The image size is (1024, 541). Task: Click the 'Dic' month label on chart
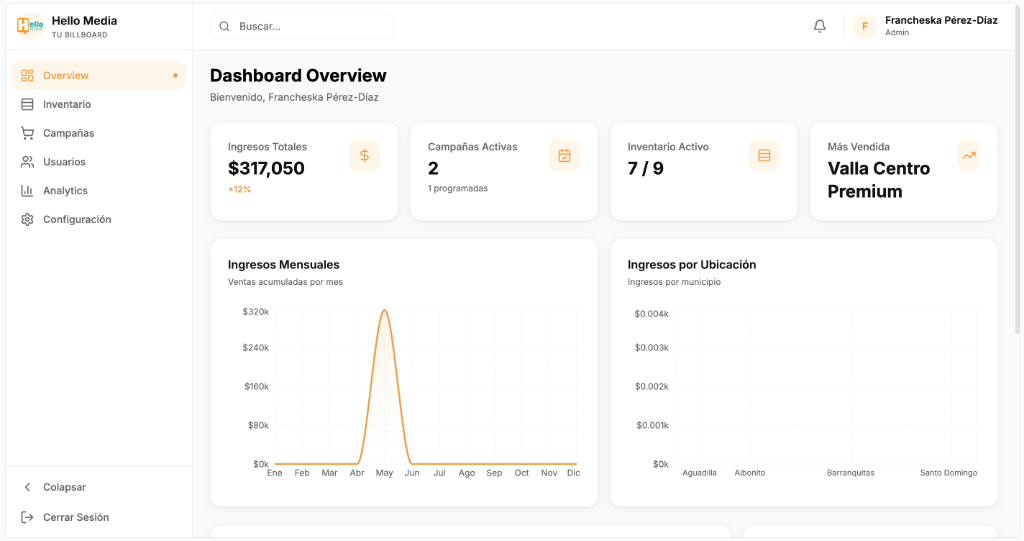point(573,473)
